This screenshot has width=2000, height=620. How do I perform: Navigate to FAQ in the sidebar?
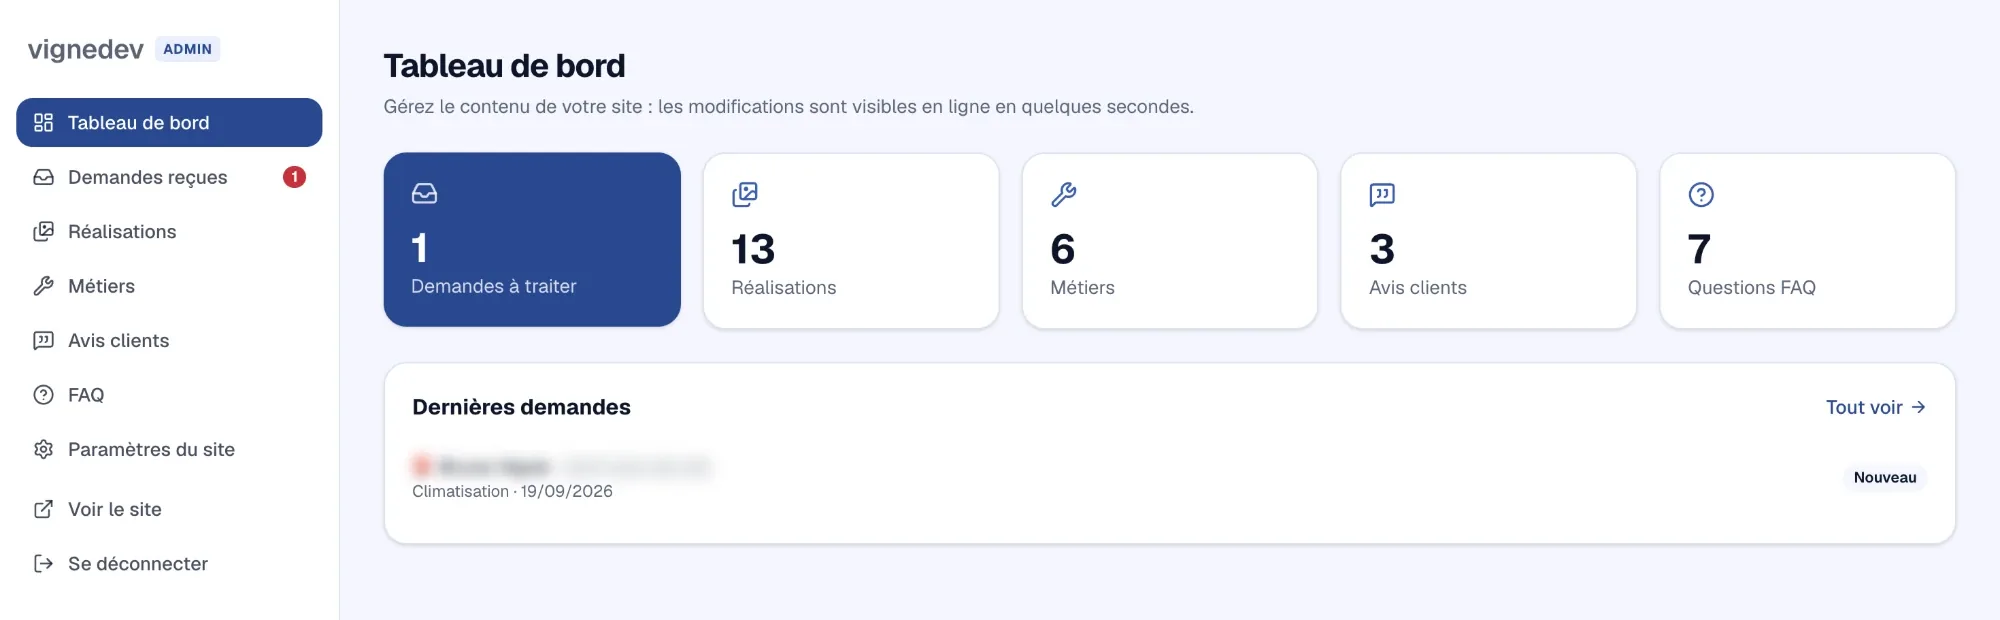[169, 395]
